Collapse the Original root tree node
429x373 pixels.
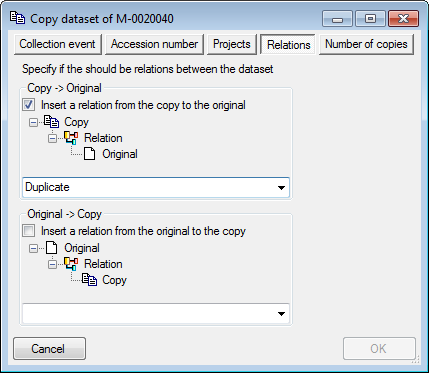tap(33, 249)
